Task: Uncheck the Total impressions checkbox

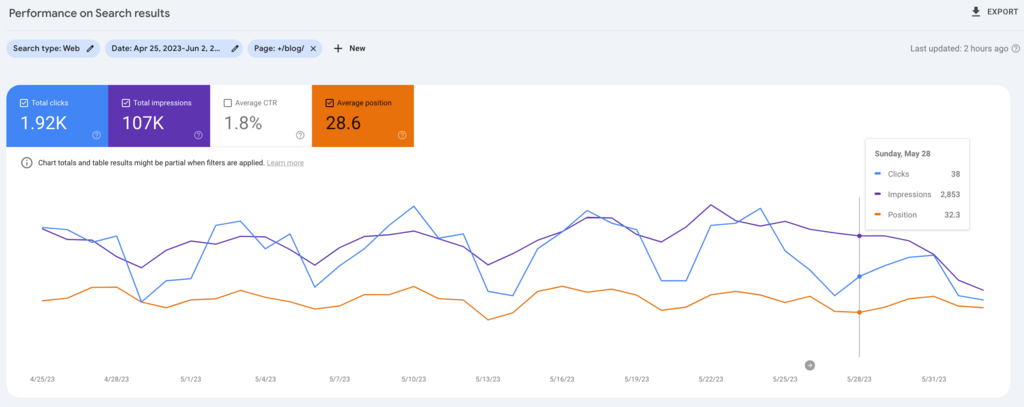Action: tap(126, 103)
